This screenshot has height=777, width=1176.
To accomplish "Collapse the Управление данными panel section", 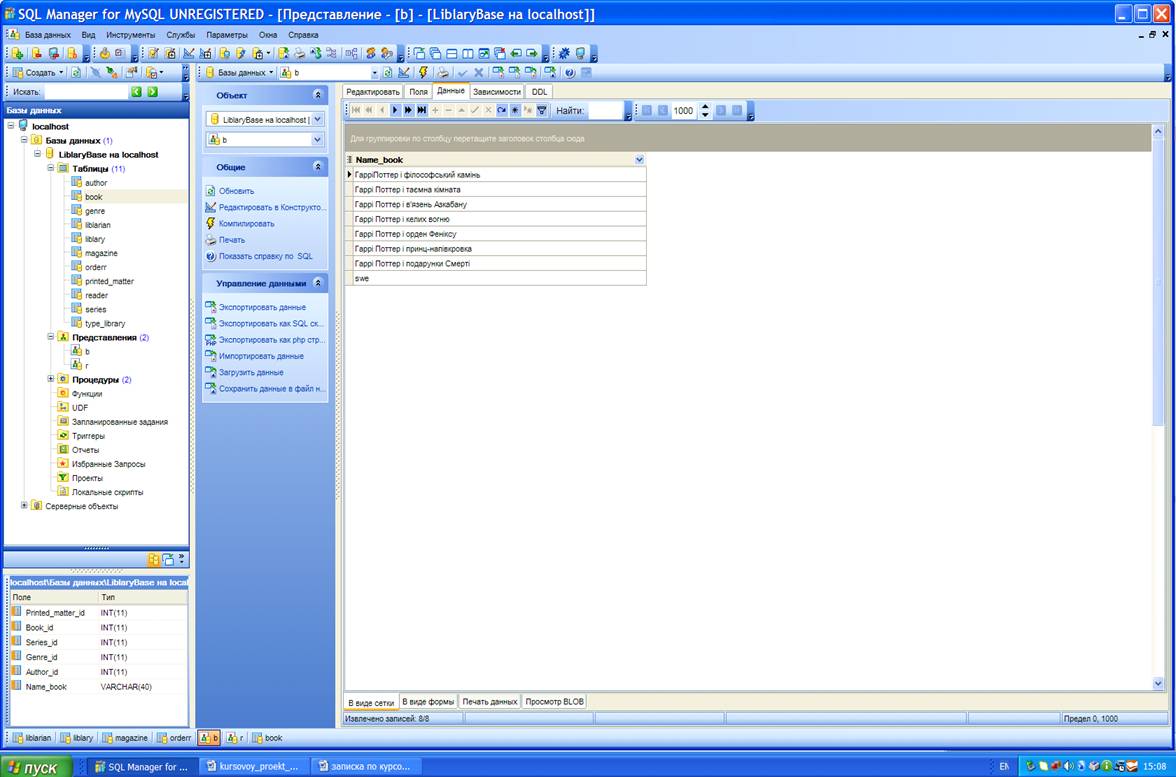I will coord(318,283).
